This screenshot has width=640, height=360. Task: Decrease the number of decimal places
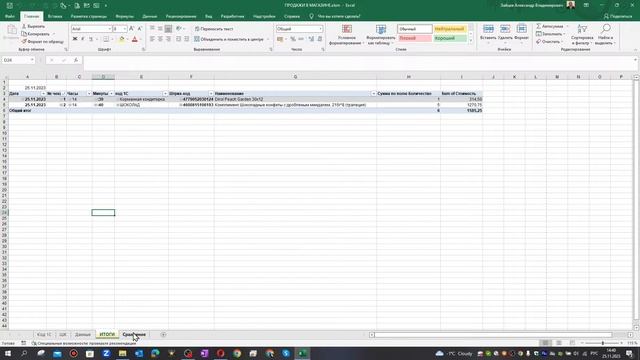[320, 39]
